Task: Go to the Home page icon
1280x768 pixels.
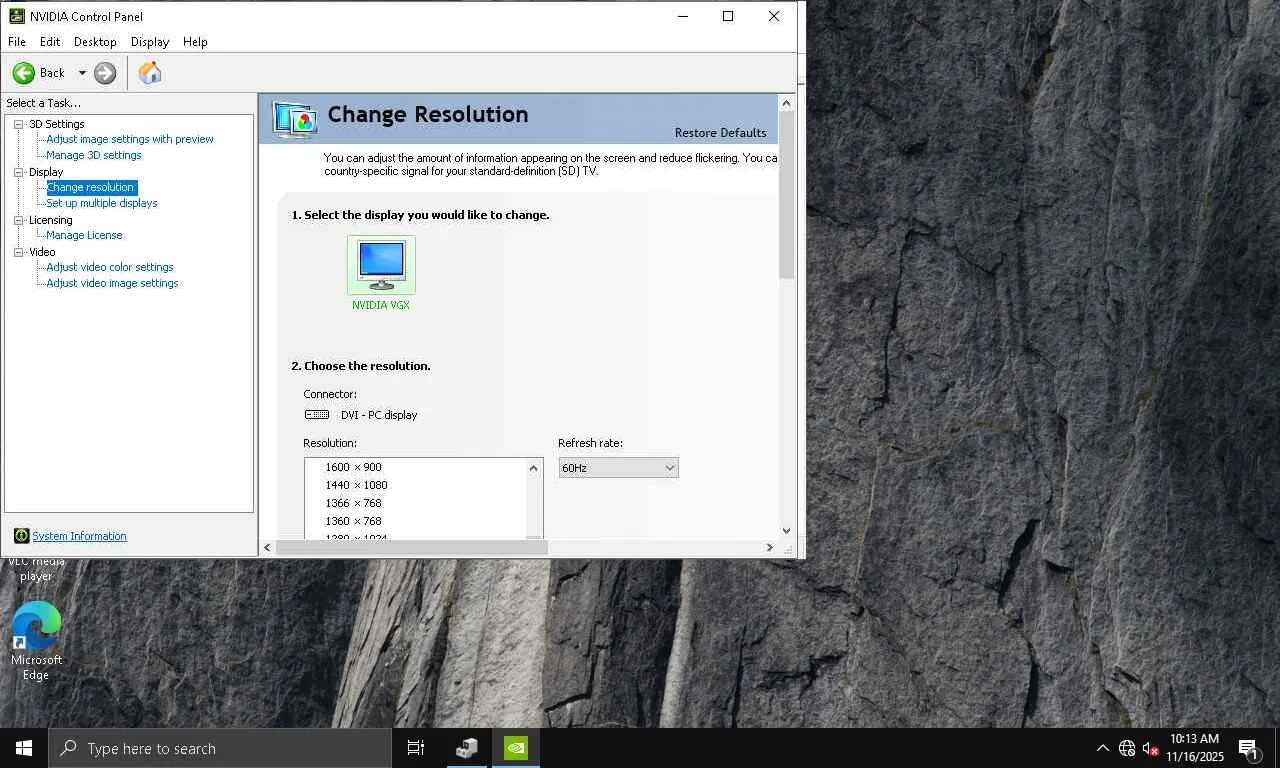Action: tap(149, 73)
